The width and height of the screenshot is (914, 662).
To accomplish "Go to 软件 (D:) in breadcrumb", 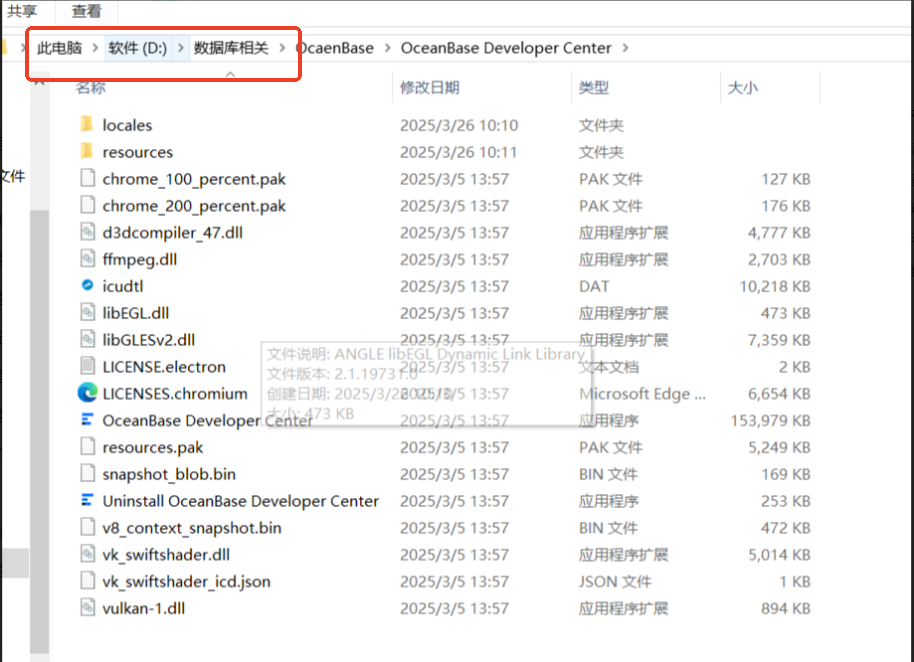I will click(x=138, y=48).
